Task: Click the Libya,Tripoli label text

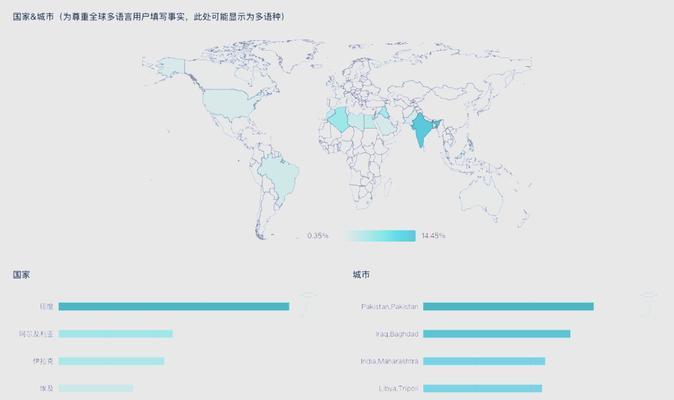Action: tap(398, 388)
